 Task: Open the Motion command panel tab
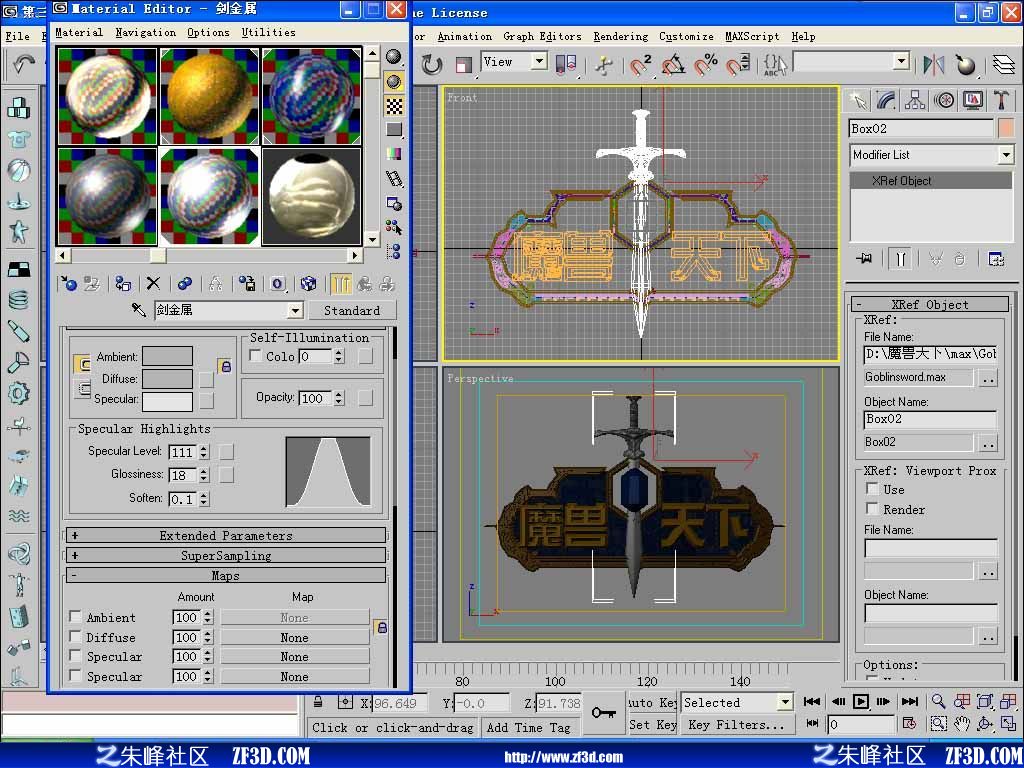944,100
